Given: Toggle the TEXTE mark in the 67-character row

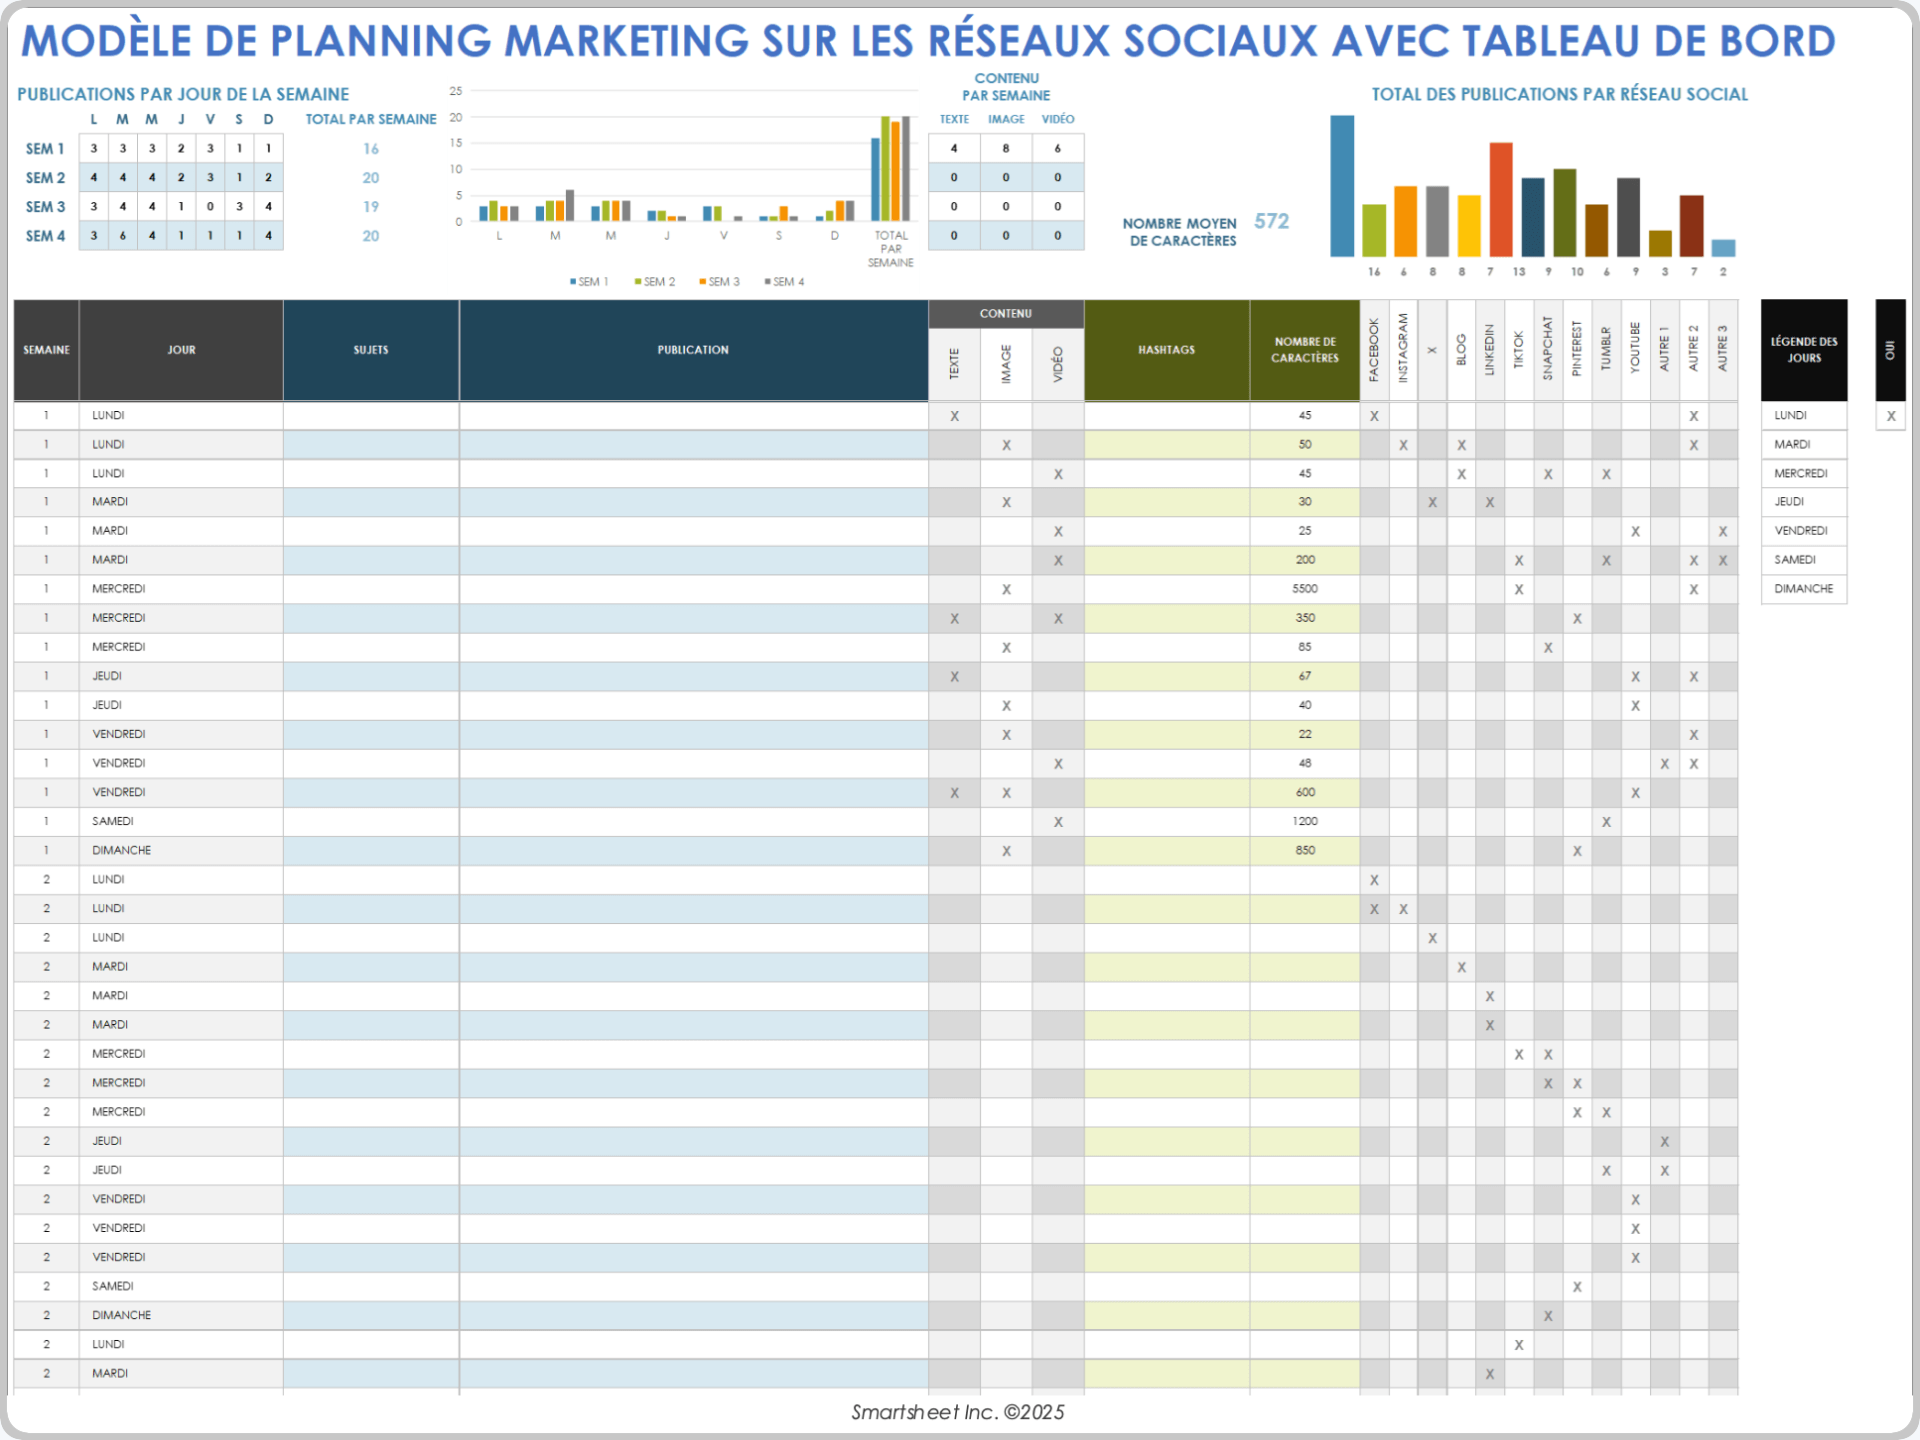Looking at the screenshot, I should [954, 677].
